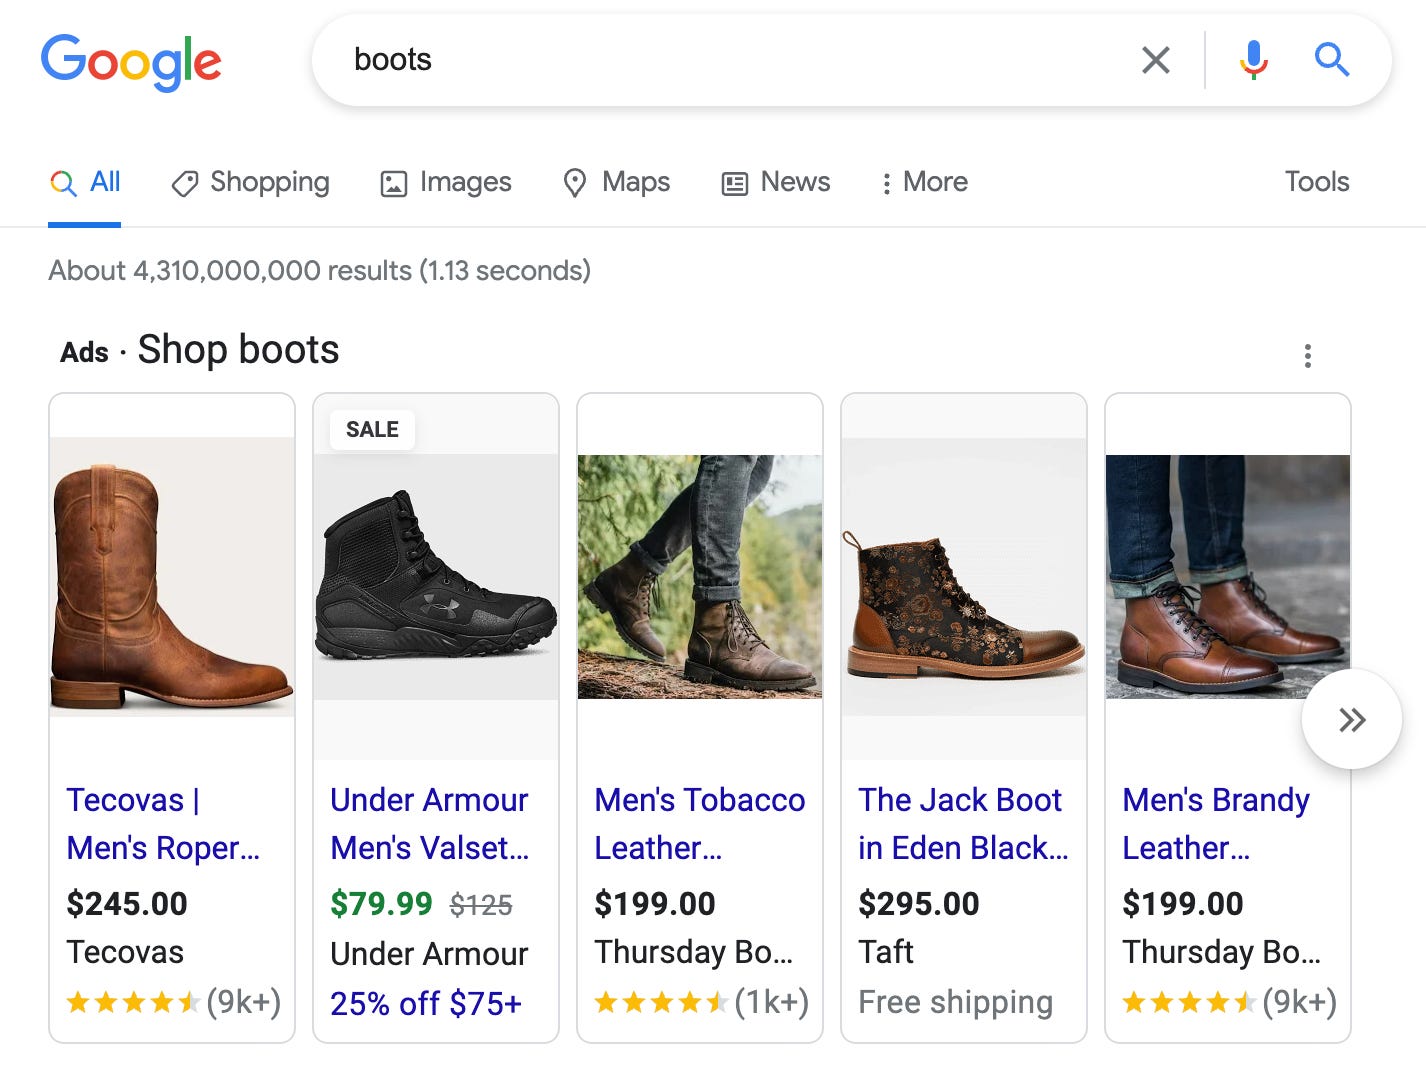
Task: Click the 25% off $75+ promotion
Action: 426,1003
